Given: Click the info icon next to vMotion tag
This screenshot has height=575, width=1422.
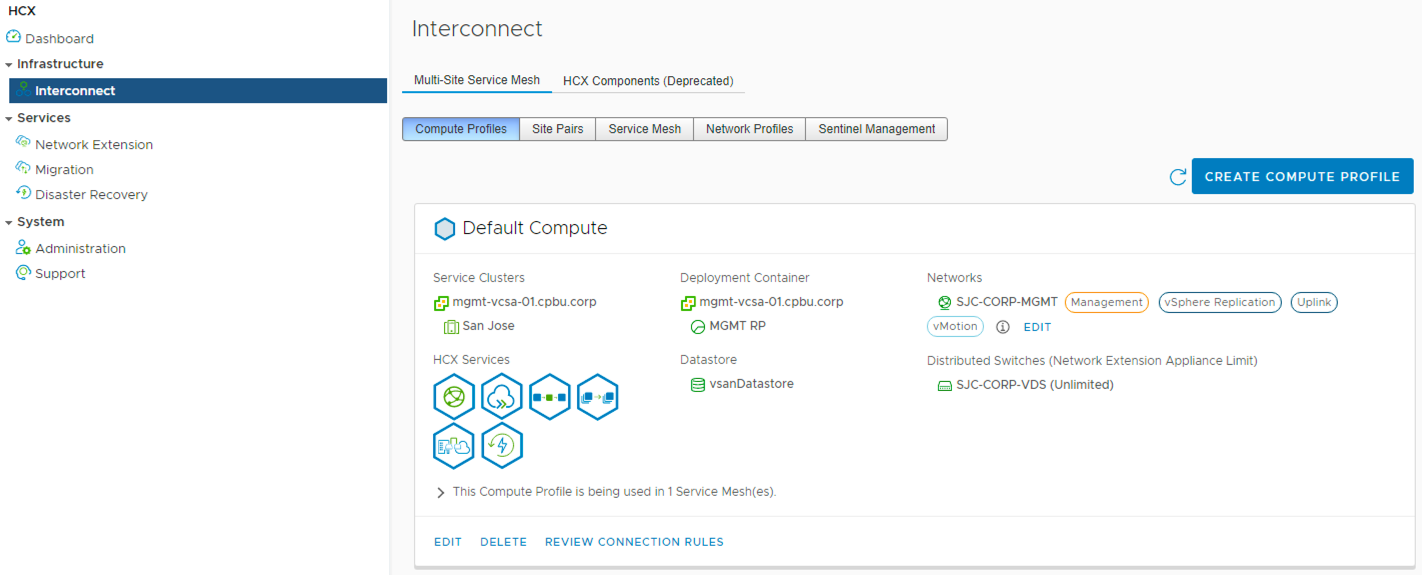Looking at the screenshot, I should [1003, 327].
